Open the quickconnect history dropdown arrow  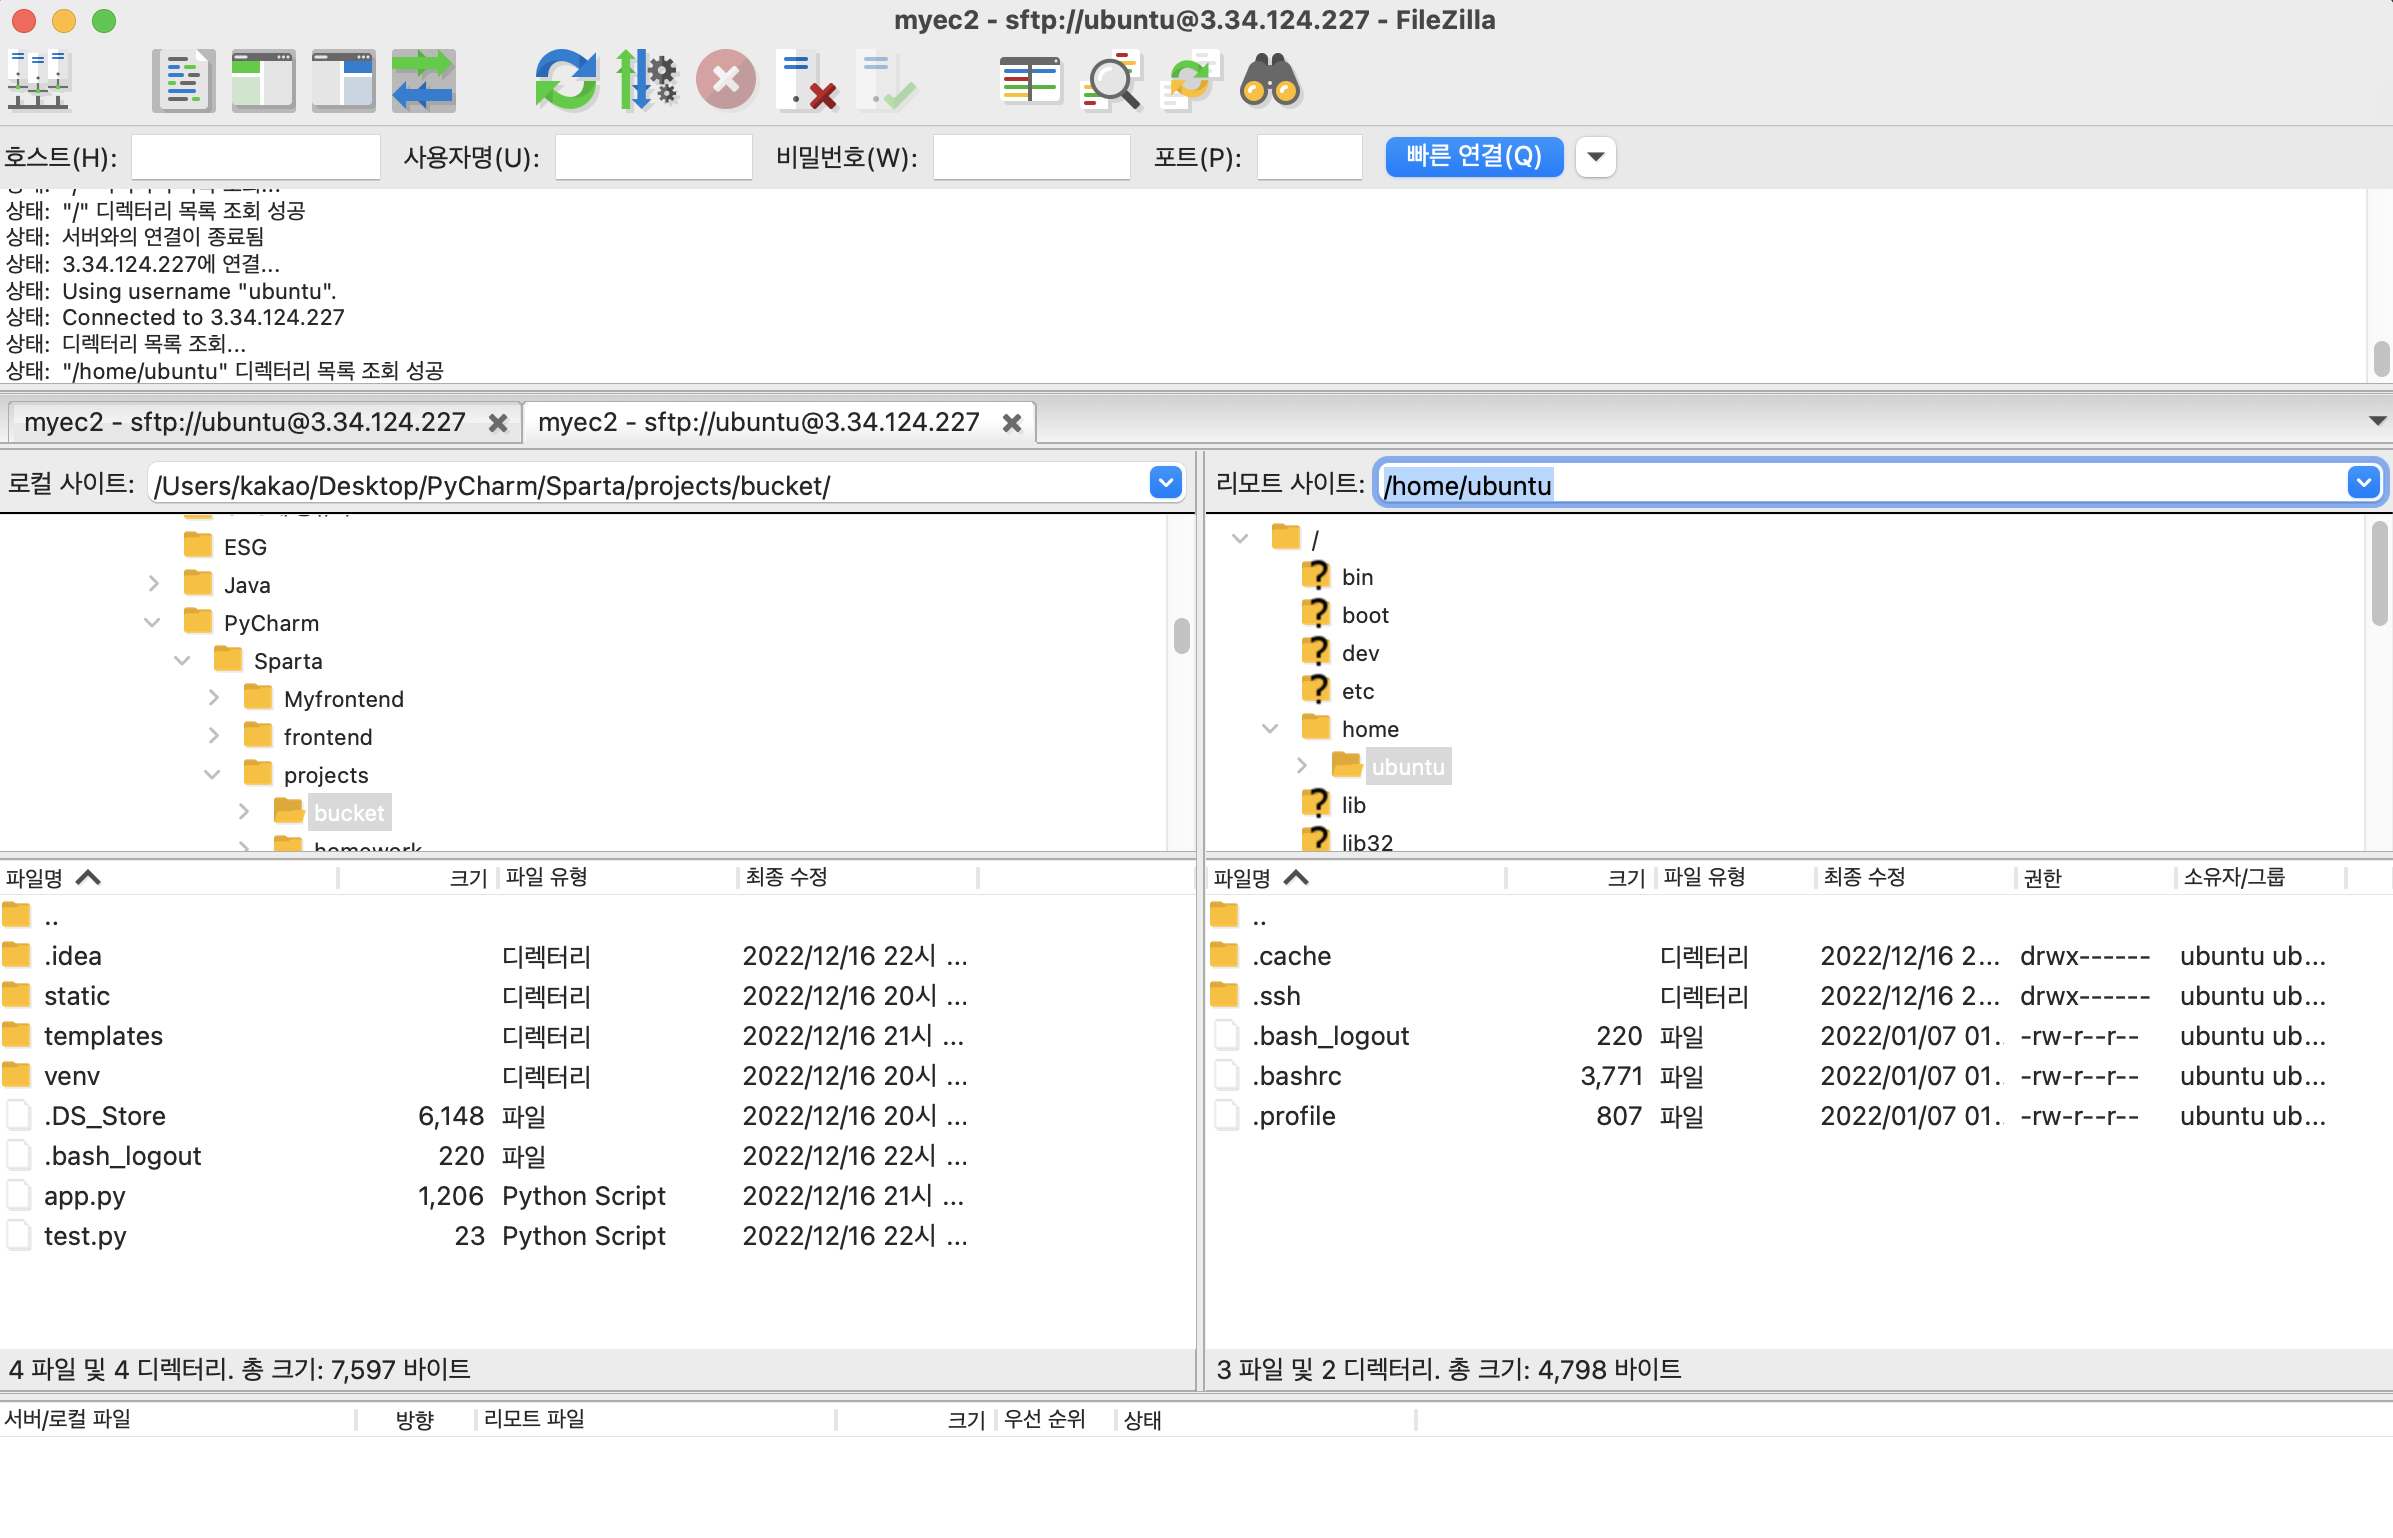[x=1596, y=157]
